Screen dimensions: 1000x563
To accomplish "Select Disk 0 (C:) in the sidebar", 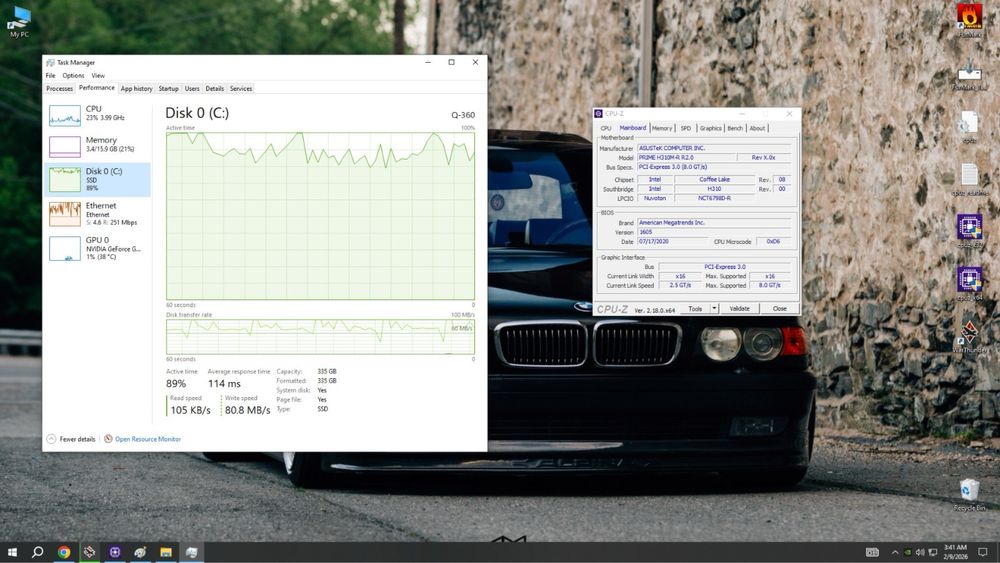I will point(98,179).
